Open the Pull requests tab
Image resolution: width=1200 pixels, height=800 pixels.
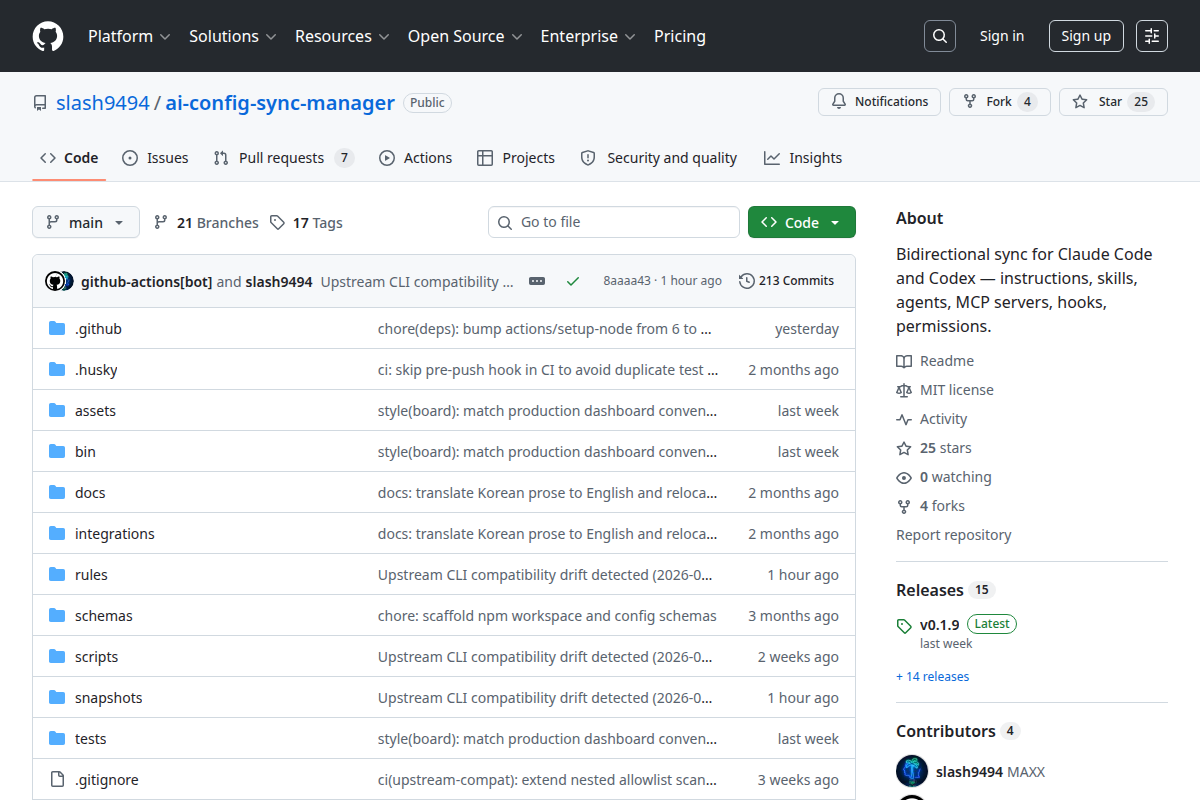click(284, 158)
